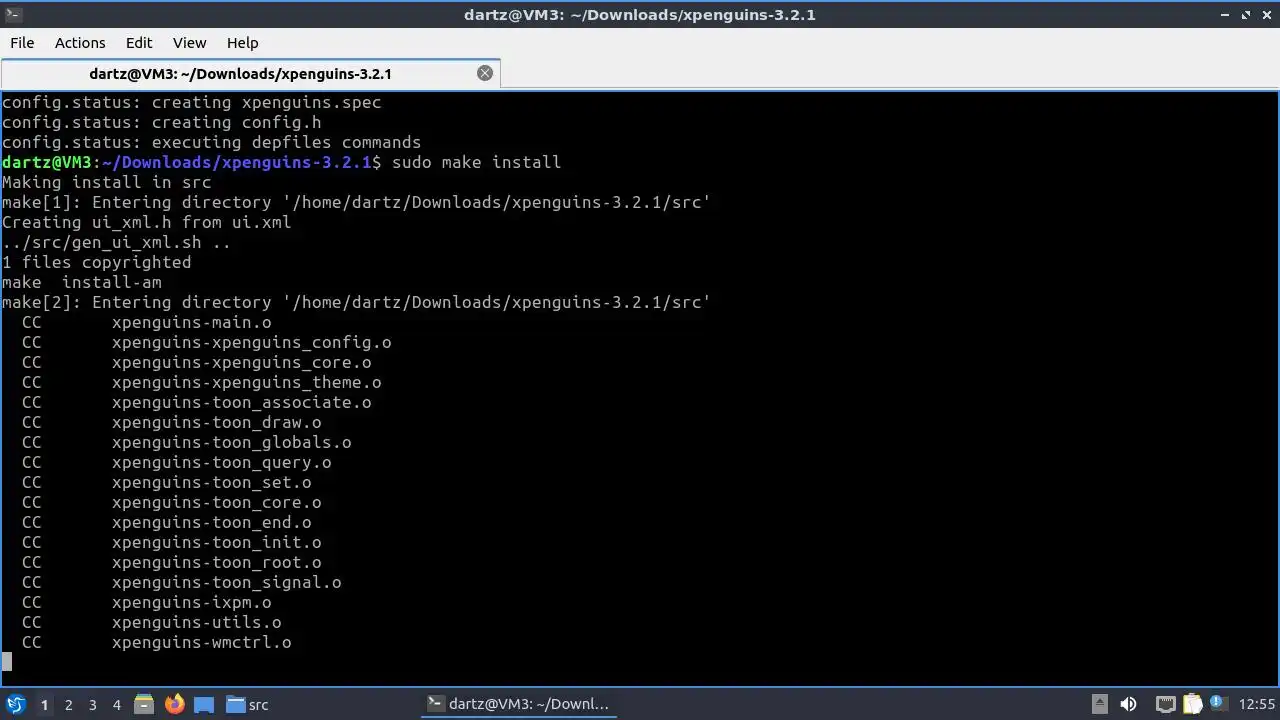Select the xpenguins-3.2.1 terminal tab
This screenshot has width=1280, height=720.
(x=240, y=73)
